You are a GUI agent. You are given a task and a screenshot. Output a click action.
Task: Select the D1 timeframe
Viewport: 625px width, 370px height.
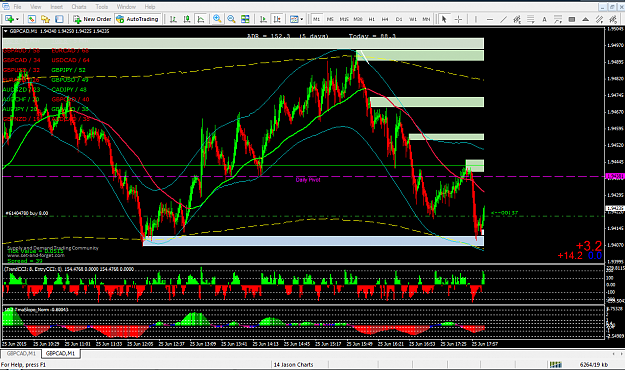[x=399, y=19]
